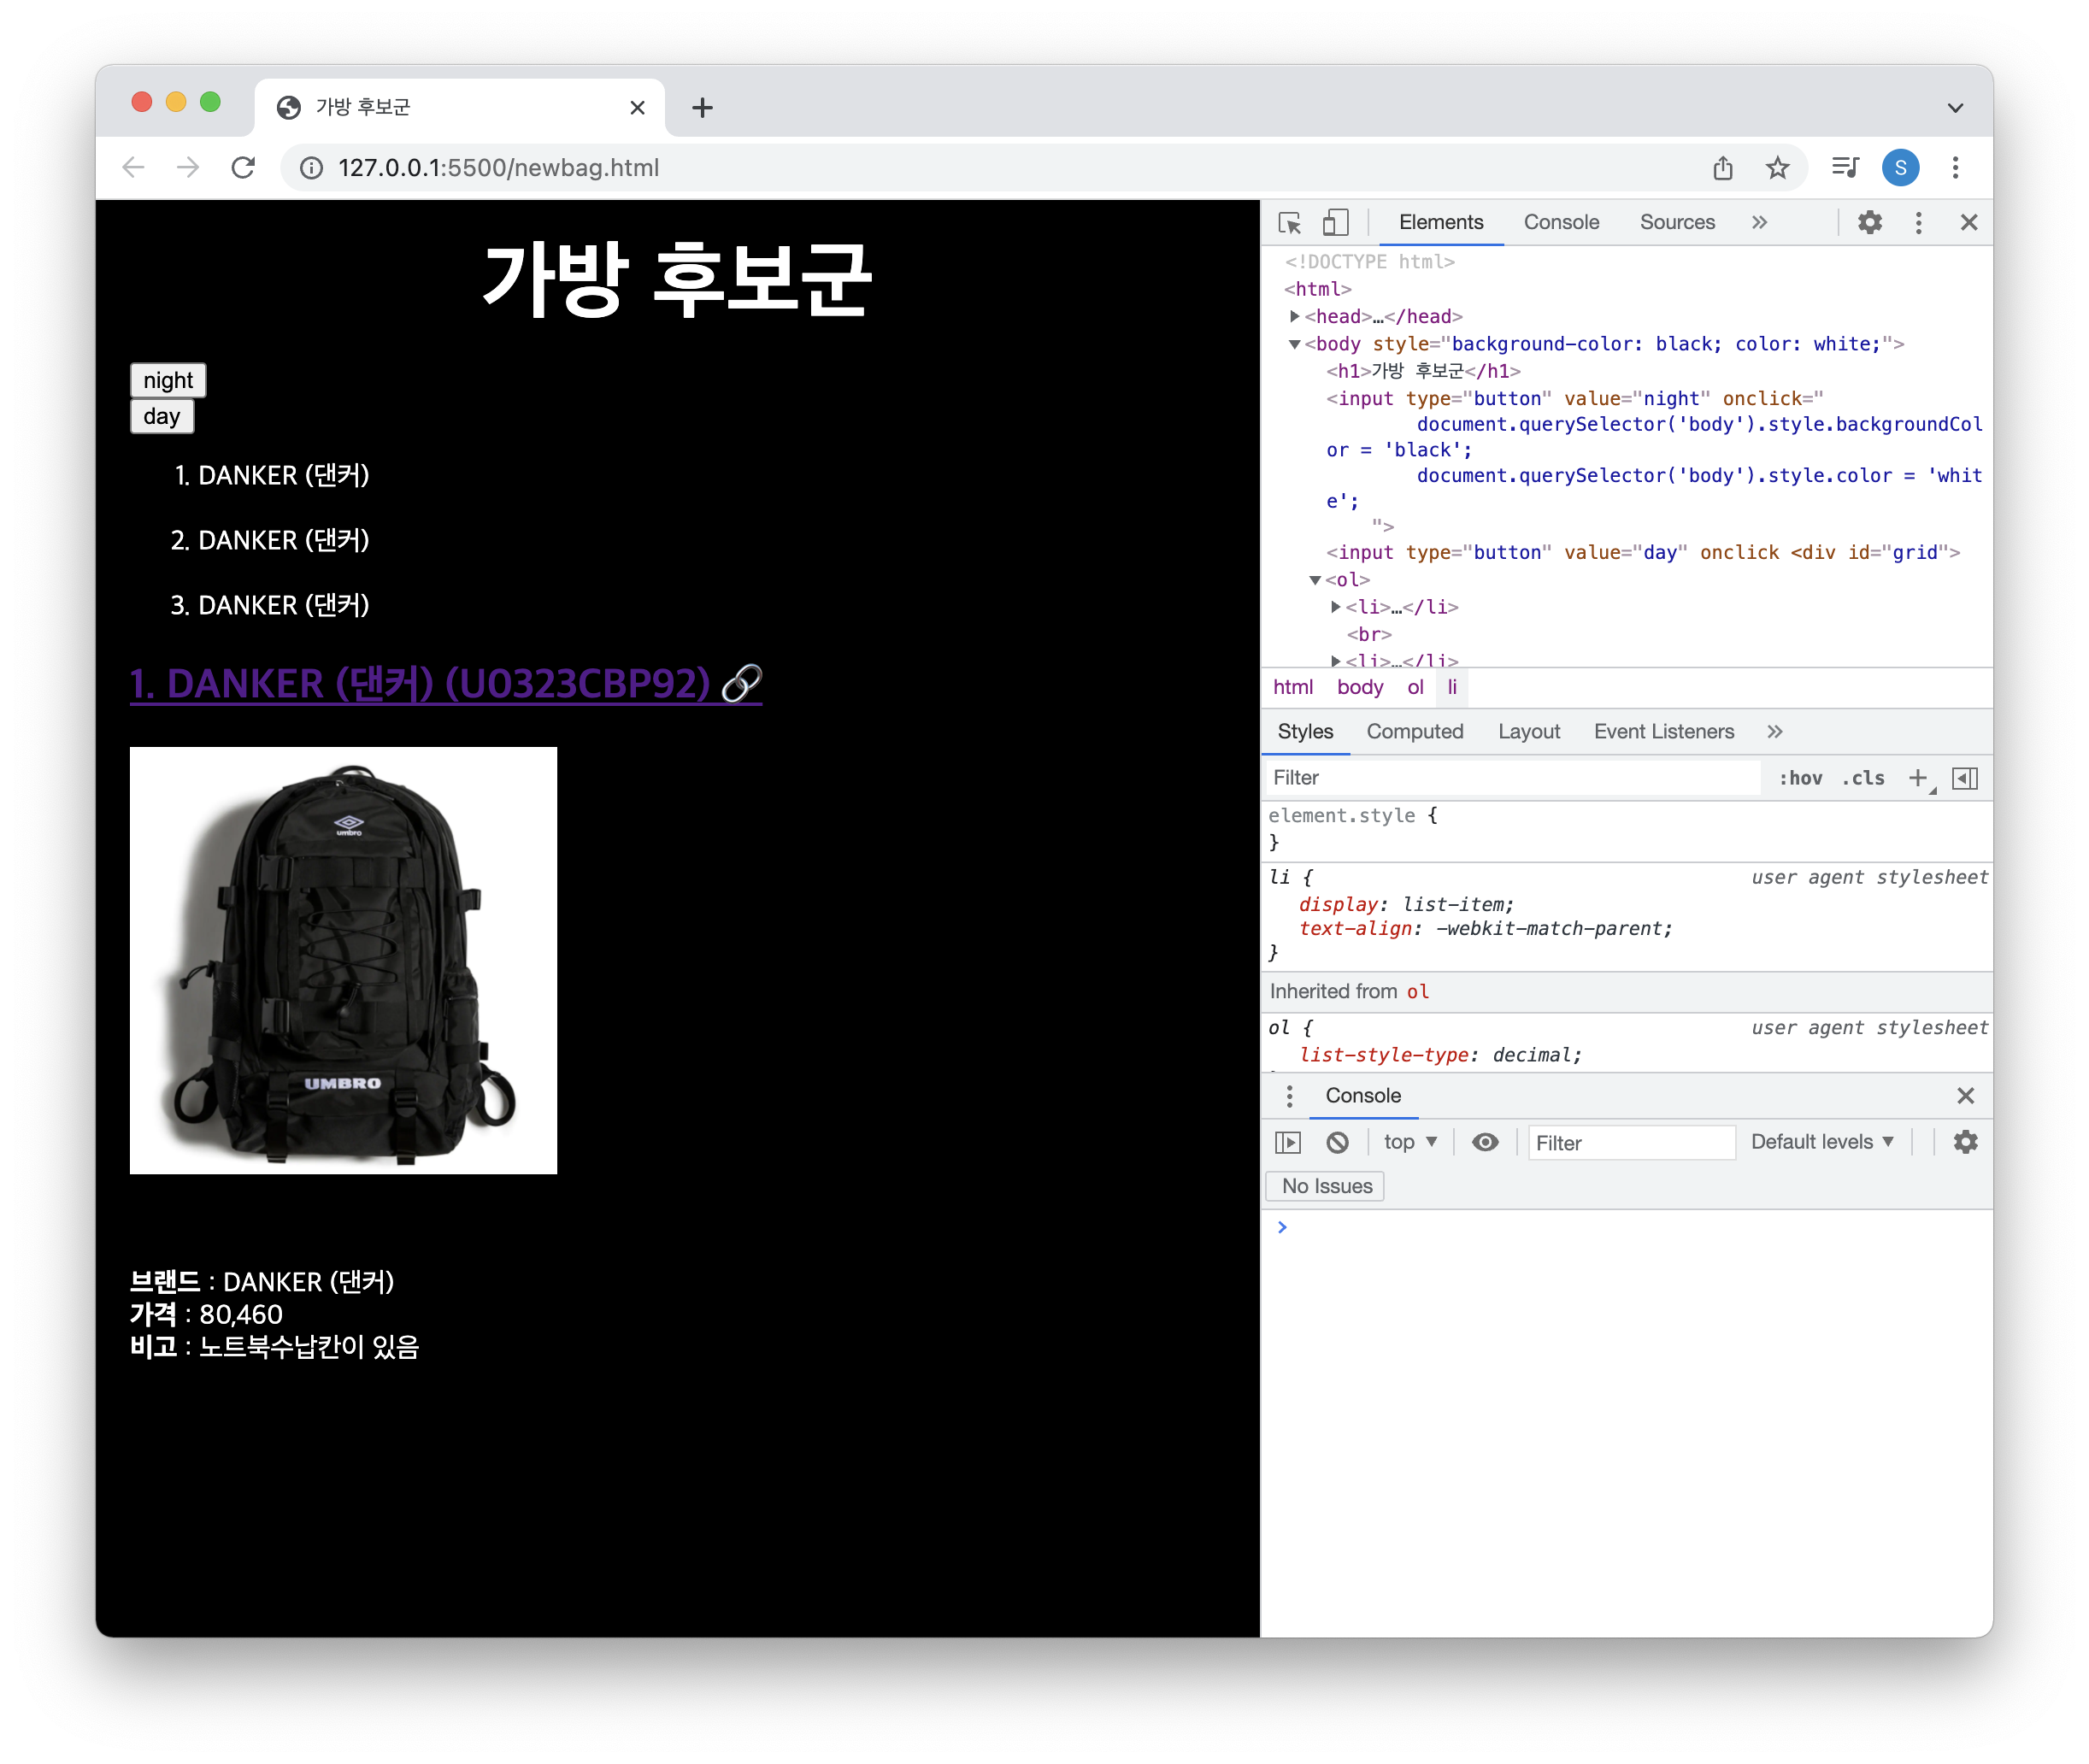This screenshot has height=1764, width=2089.
Task: Open the Default levels dropdown
Action: [1822, 1142]
